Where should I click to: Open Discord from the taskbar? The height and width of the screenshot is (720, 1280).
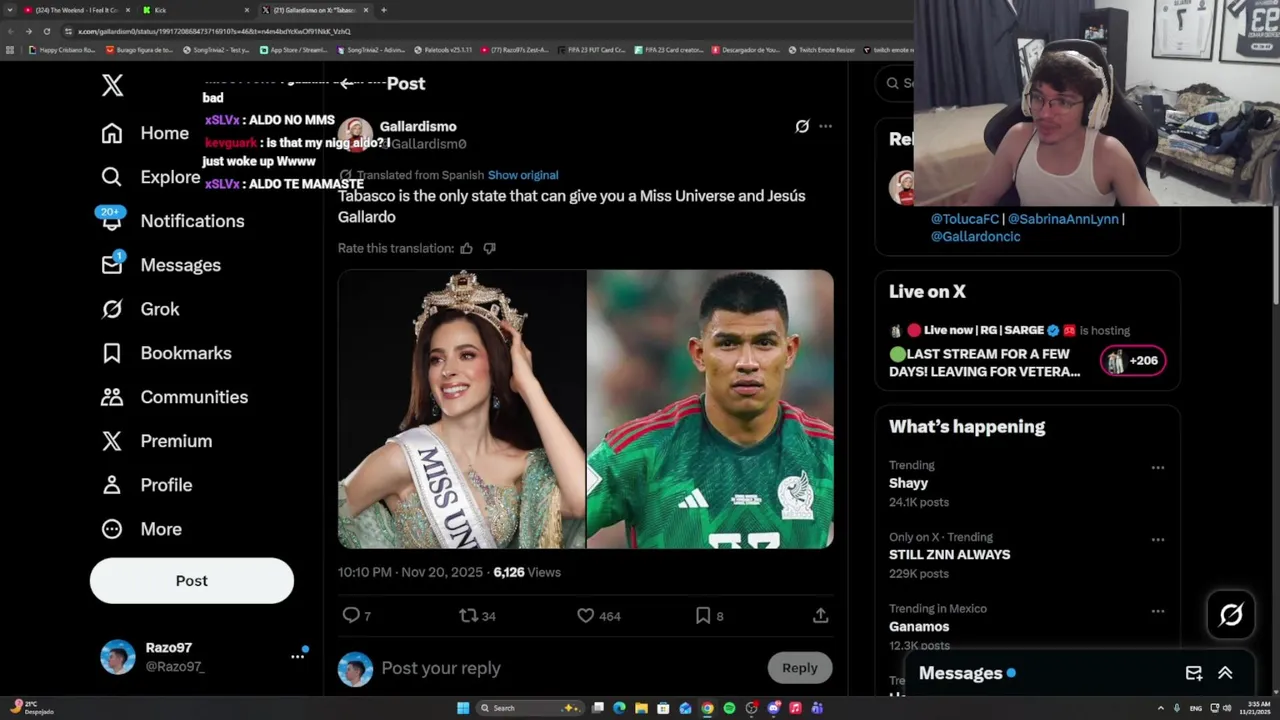click(x=773, y=708)
